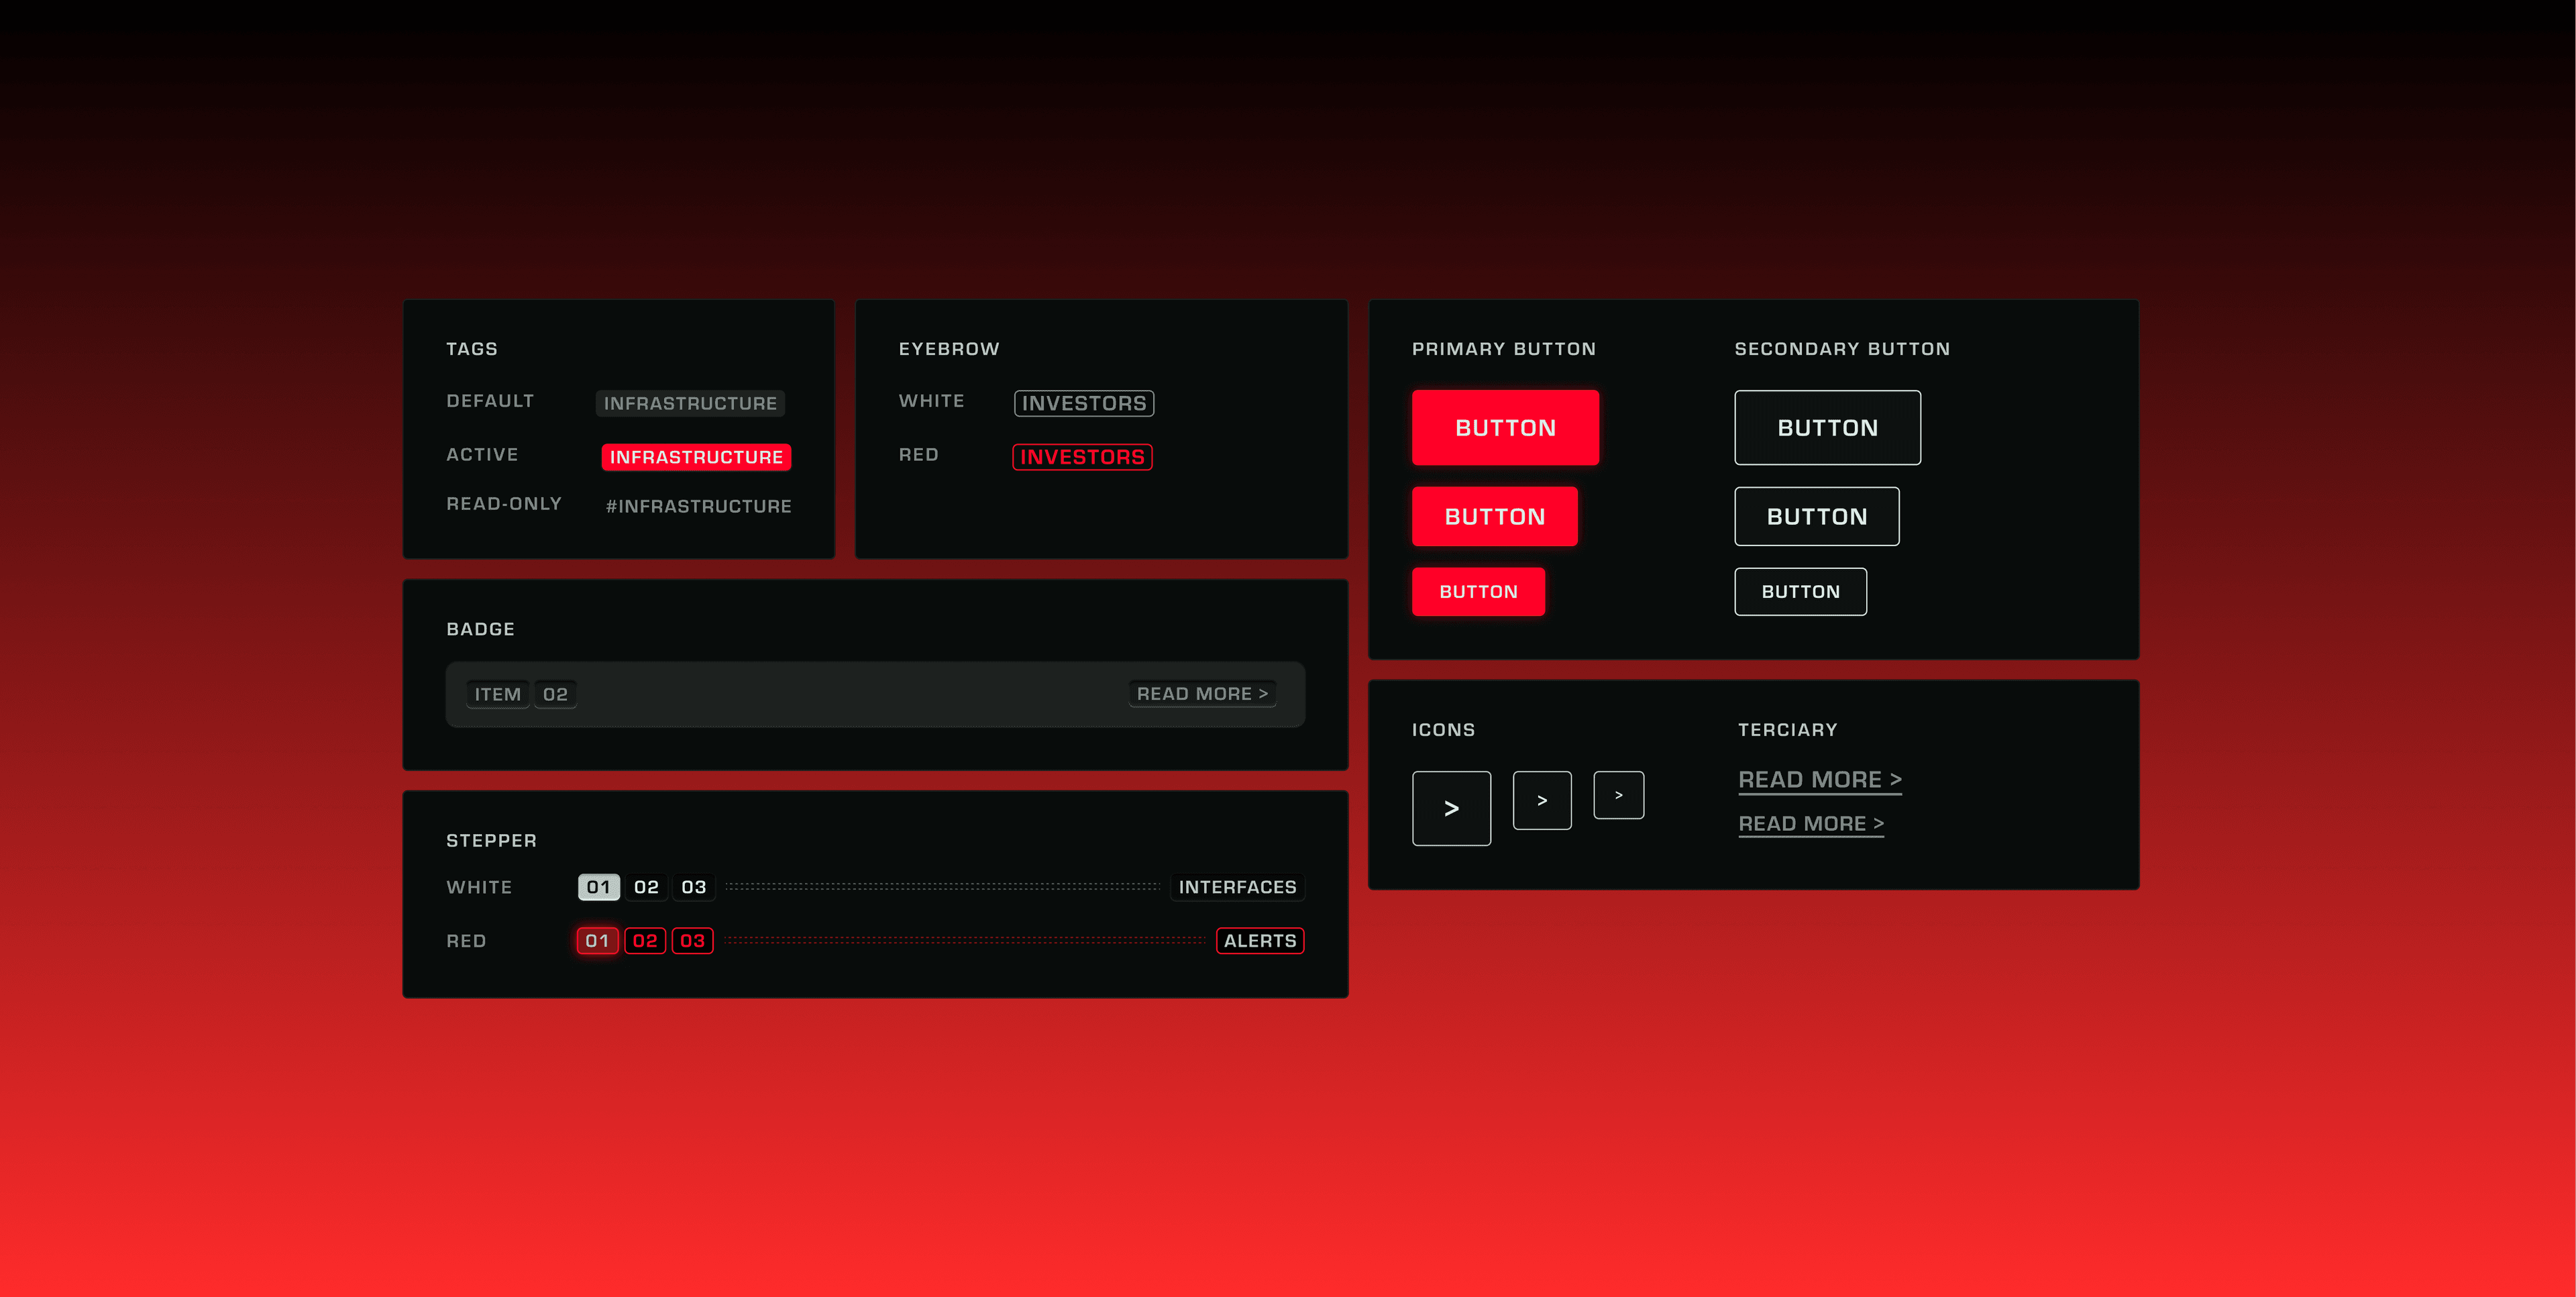Select step 02 in red stepper
Screen dimensions: 2576x1297
pos(645,941)
